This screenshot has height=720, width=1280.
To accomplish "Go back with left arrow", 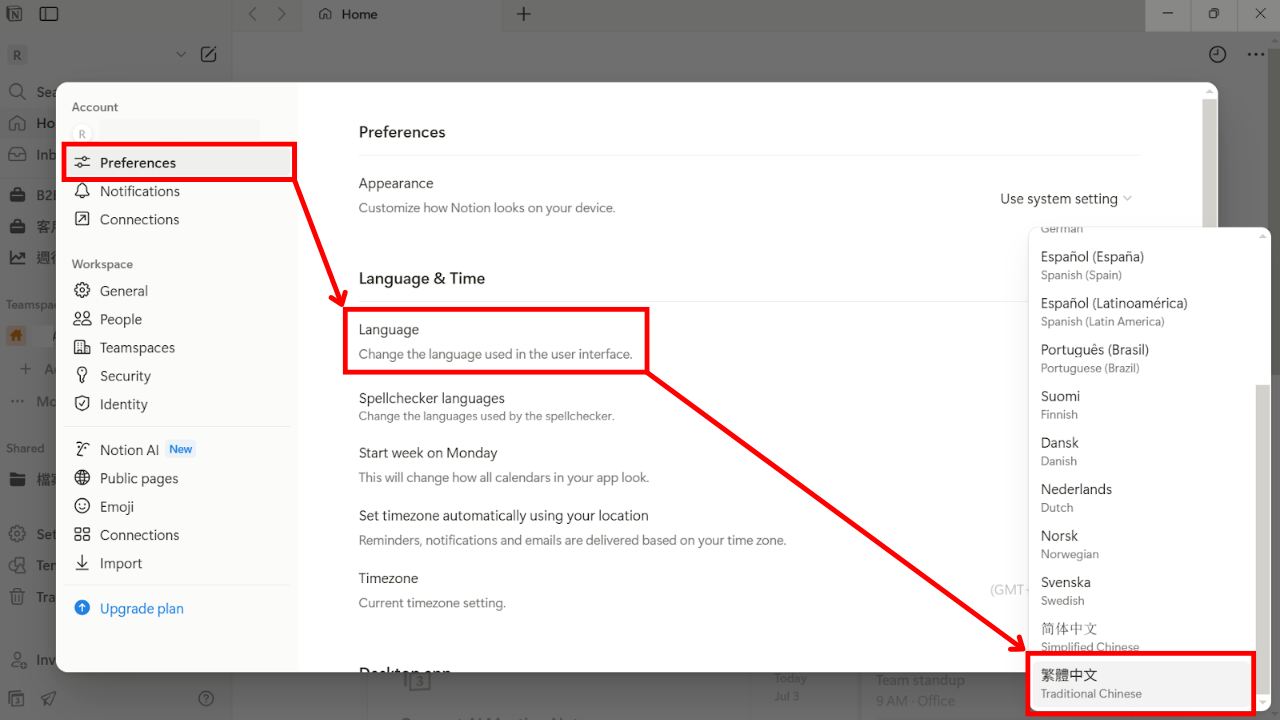I will coord(253,14).
